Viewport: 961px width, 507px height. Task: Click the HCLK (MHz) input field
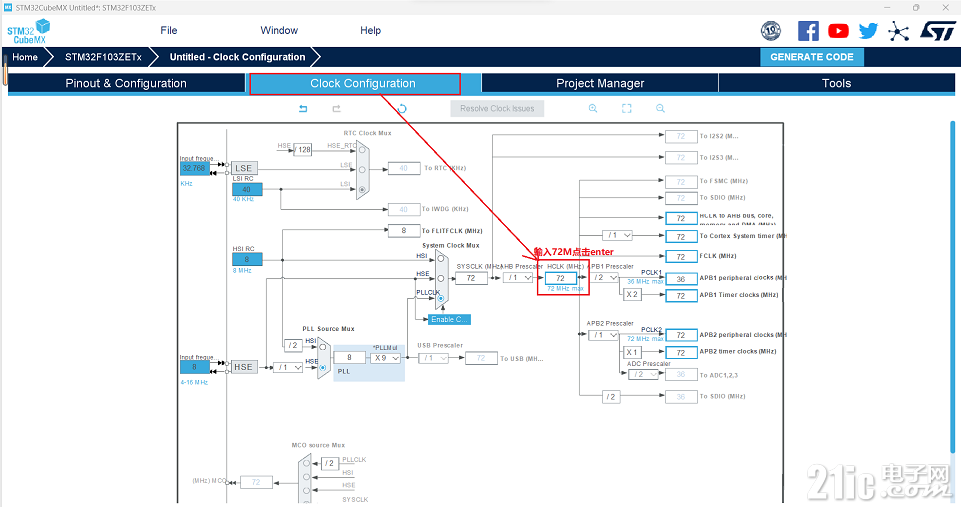point(561,278)
